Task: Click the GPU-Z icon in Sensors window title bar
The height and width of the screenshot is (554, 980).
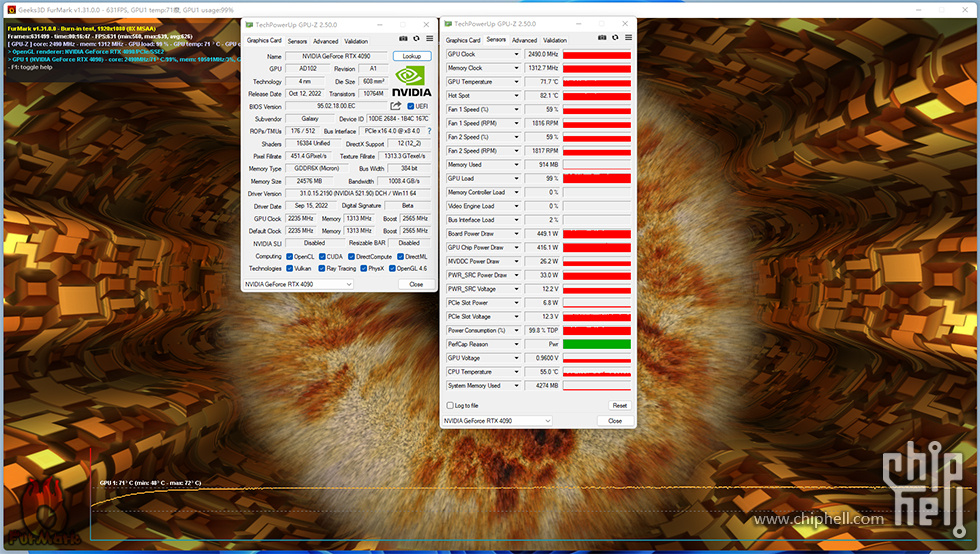Action: 448,24
